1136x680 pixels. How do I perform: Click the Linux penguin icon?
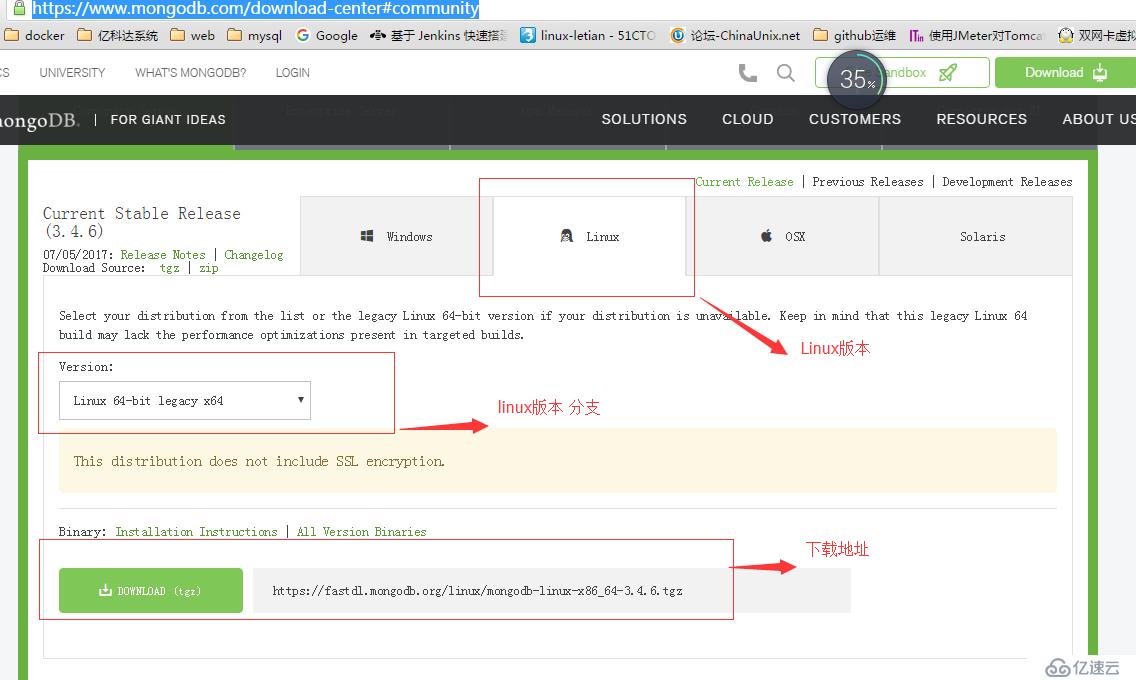coord(567,236)
